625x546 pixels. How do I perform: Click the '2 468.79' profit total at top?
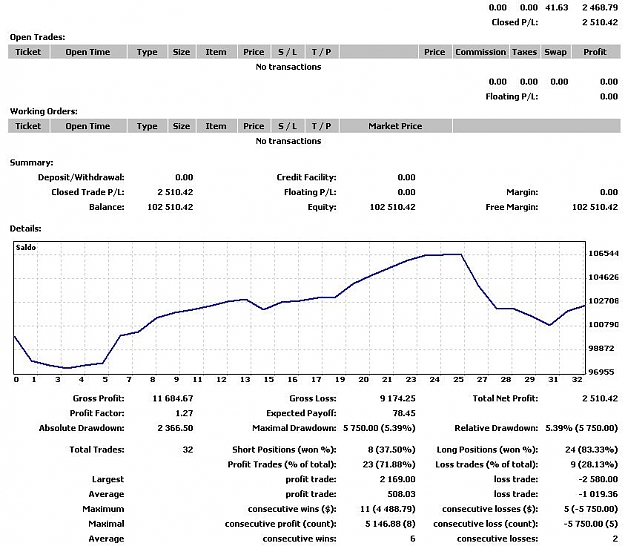(x=600, y=8)
